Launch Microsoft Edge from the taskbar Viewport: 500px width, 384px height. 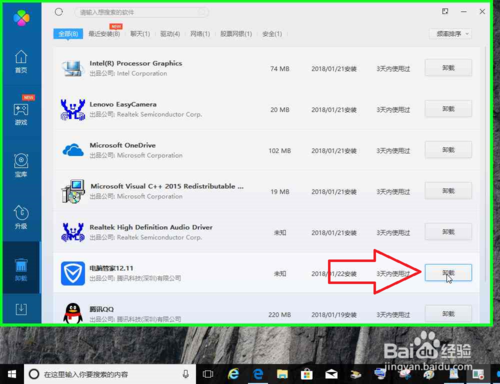coord(258,374)
